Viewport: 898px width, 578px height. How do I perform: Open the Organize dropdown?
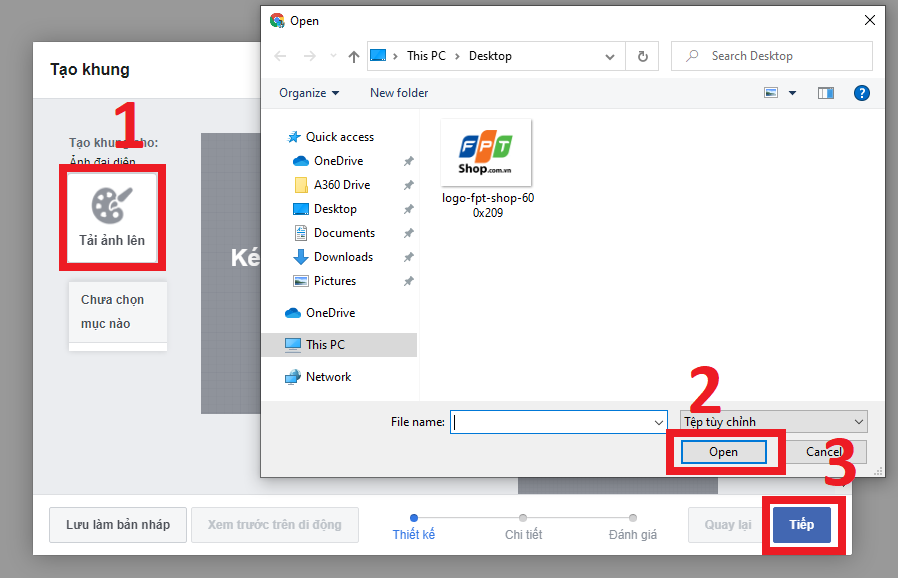[308, 92]
